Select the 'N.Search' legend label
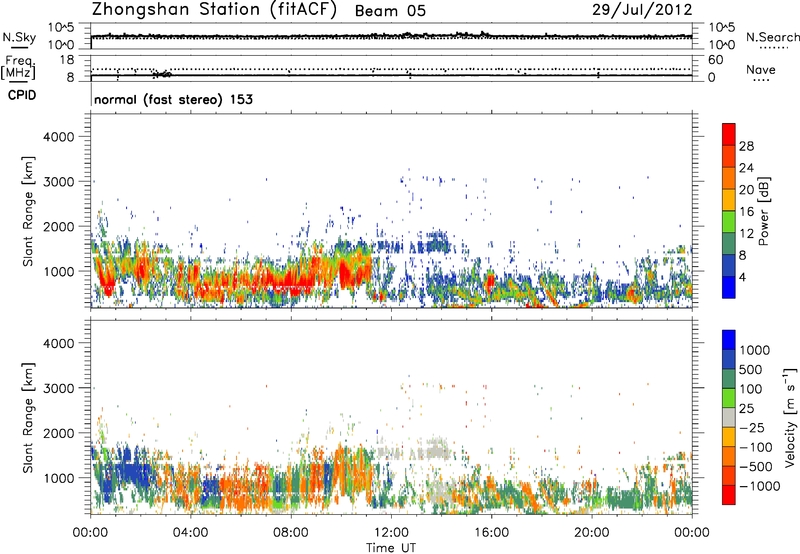800x554 pixels. click(772, 37)
